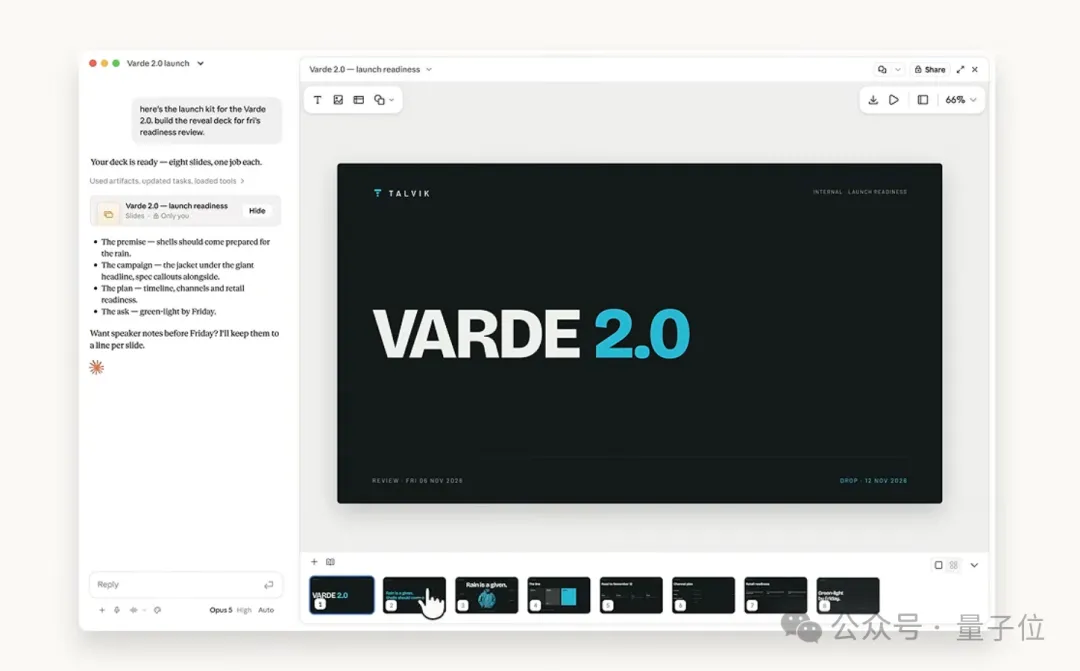Start the slideshow with the play button
Viewport: 1080px width, 671px height.
tap(894, 100)
